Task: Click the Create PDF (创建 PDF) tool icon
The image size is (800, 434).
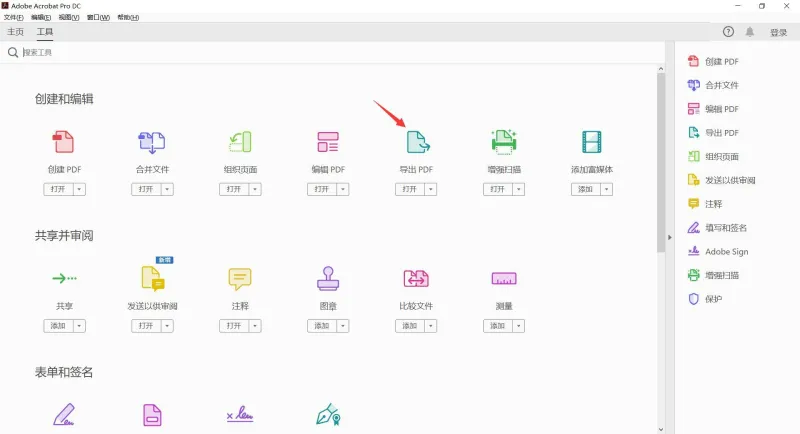Action: [64, 142]
